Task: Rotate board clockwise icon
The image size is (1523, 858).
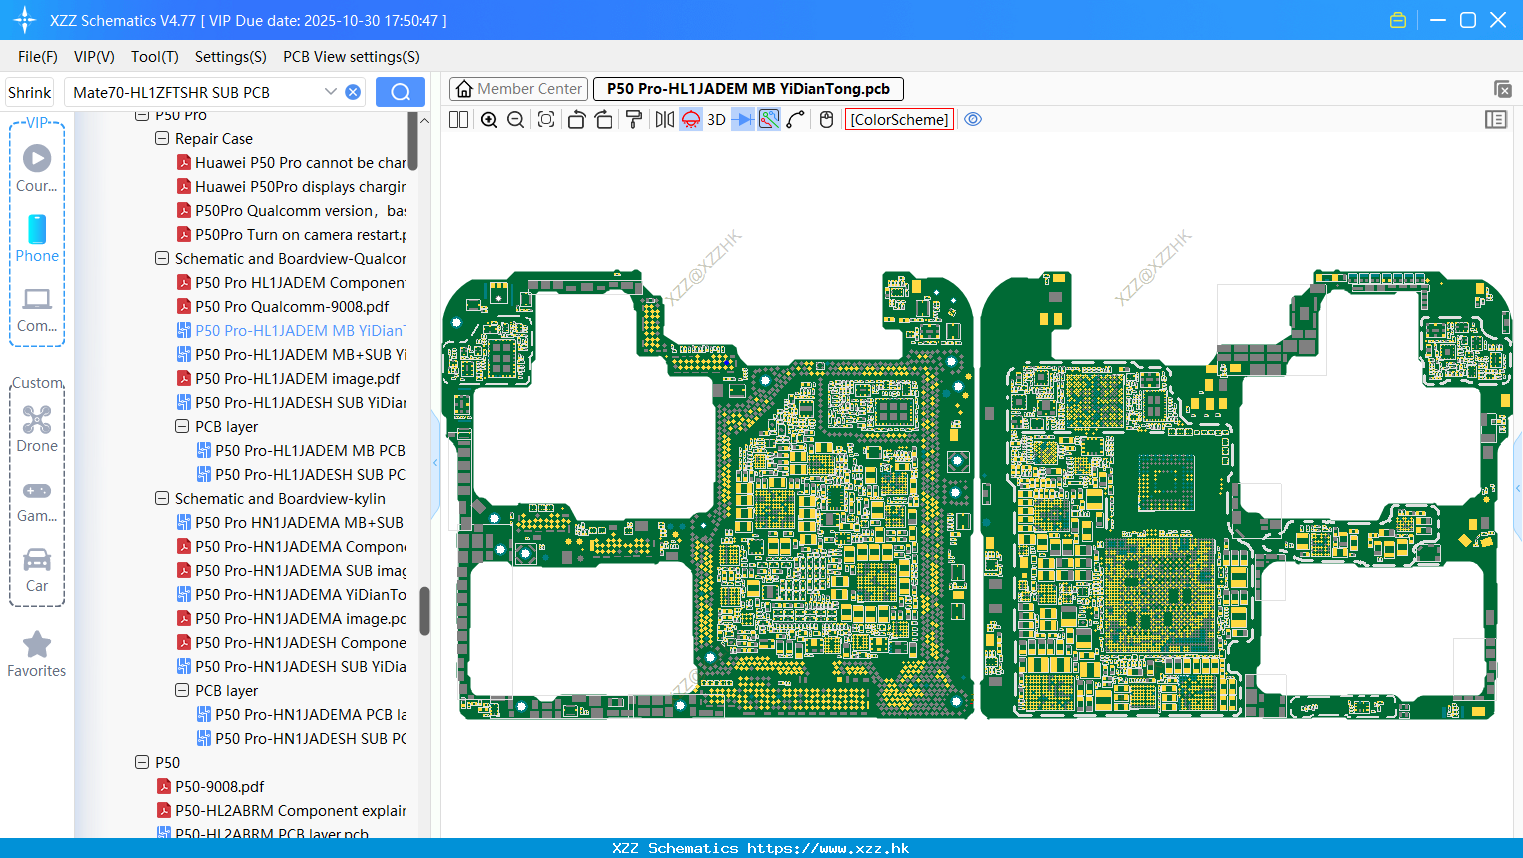Action: pos(604,120)
